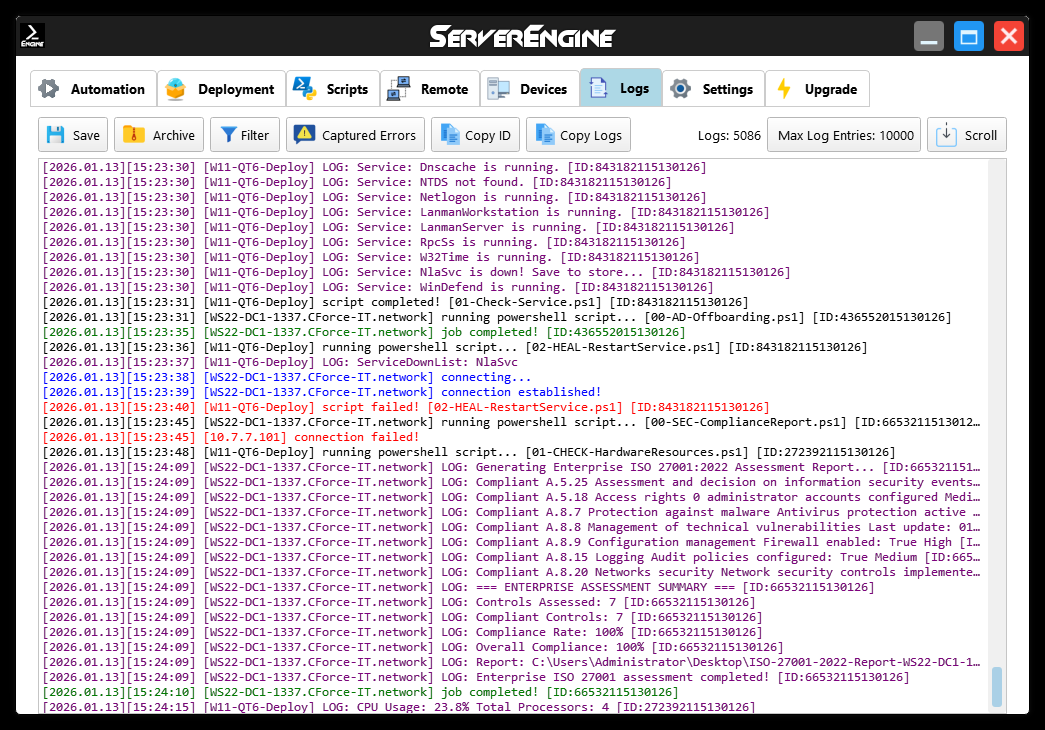Open the Upgrade tab
This screenshot has height=730, width=1045.
(x=817, y=89)
